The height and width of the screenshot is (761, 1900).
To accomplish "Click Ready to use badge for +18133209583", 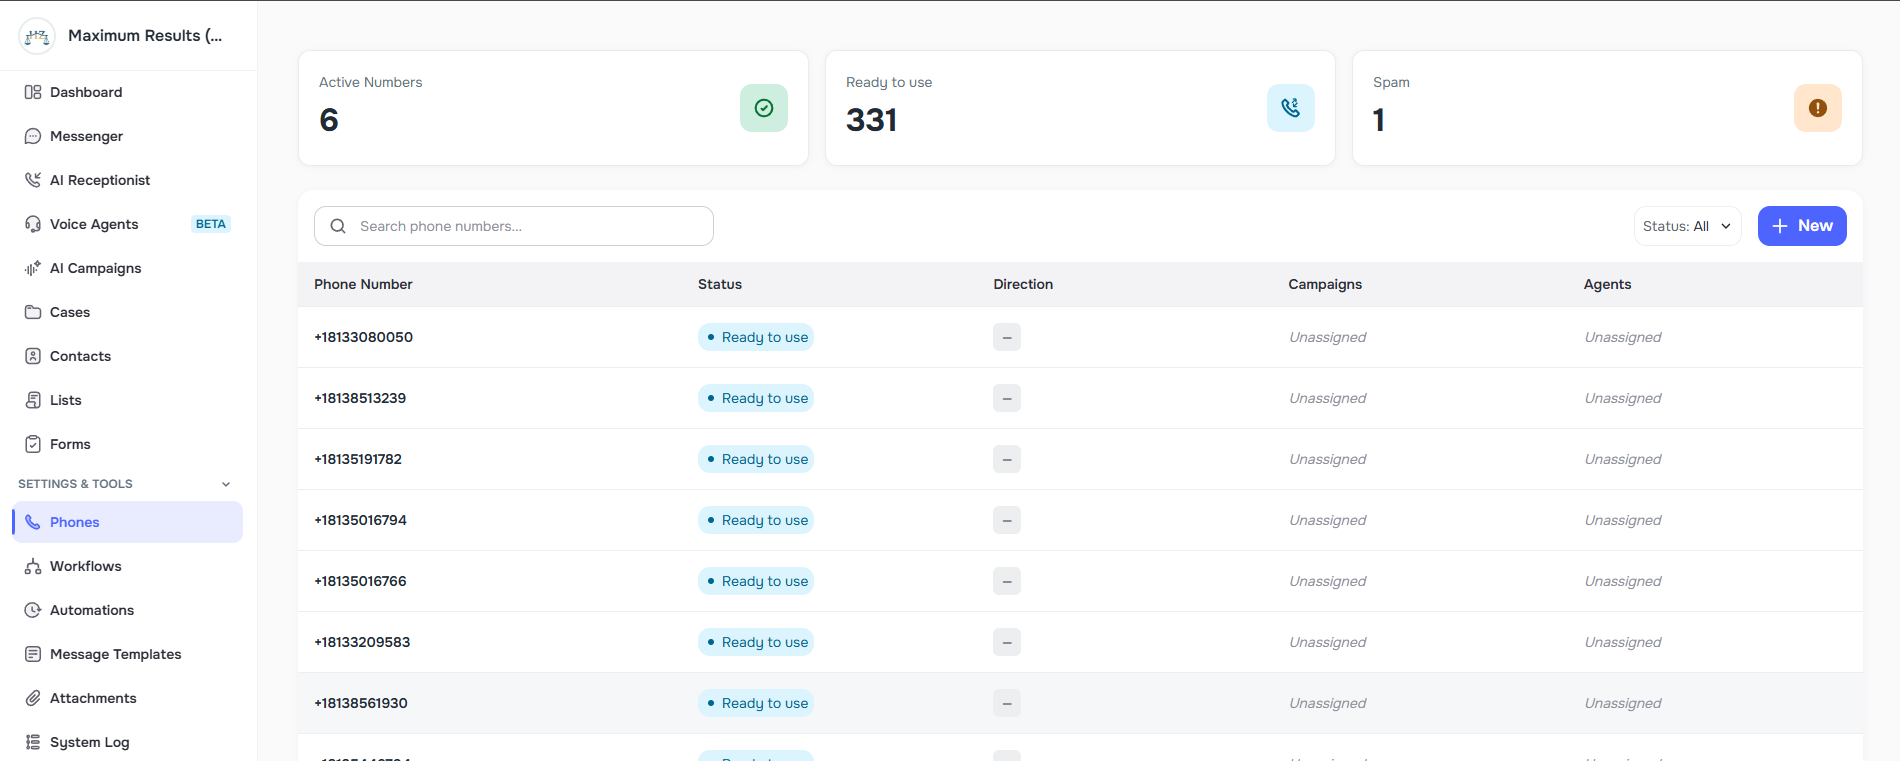I will pos(756,642).
